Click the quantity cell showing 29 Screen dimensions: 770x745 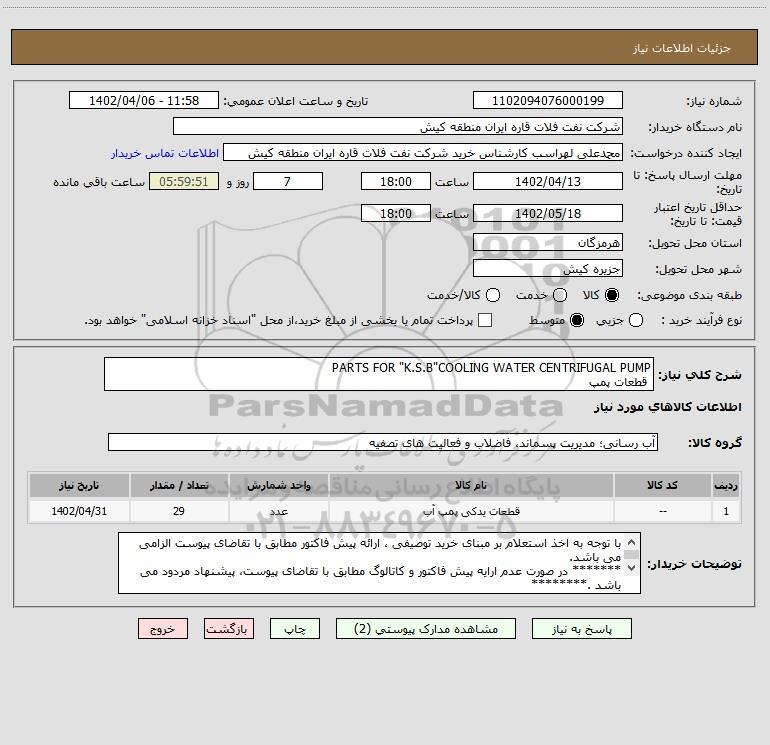click(x=179, y=511)
